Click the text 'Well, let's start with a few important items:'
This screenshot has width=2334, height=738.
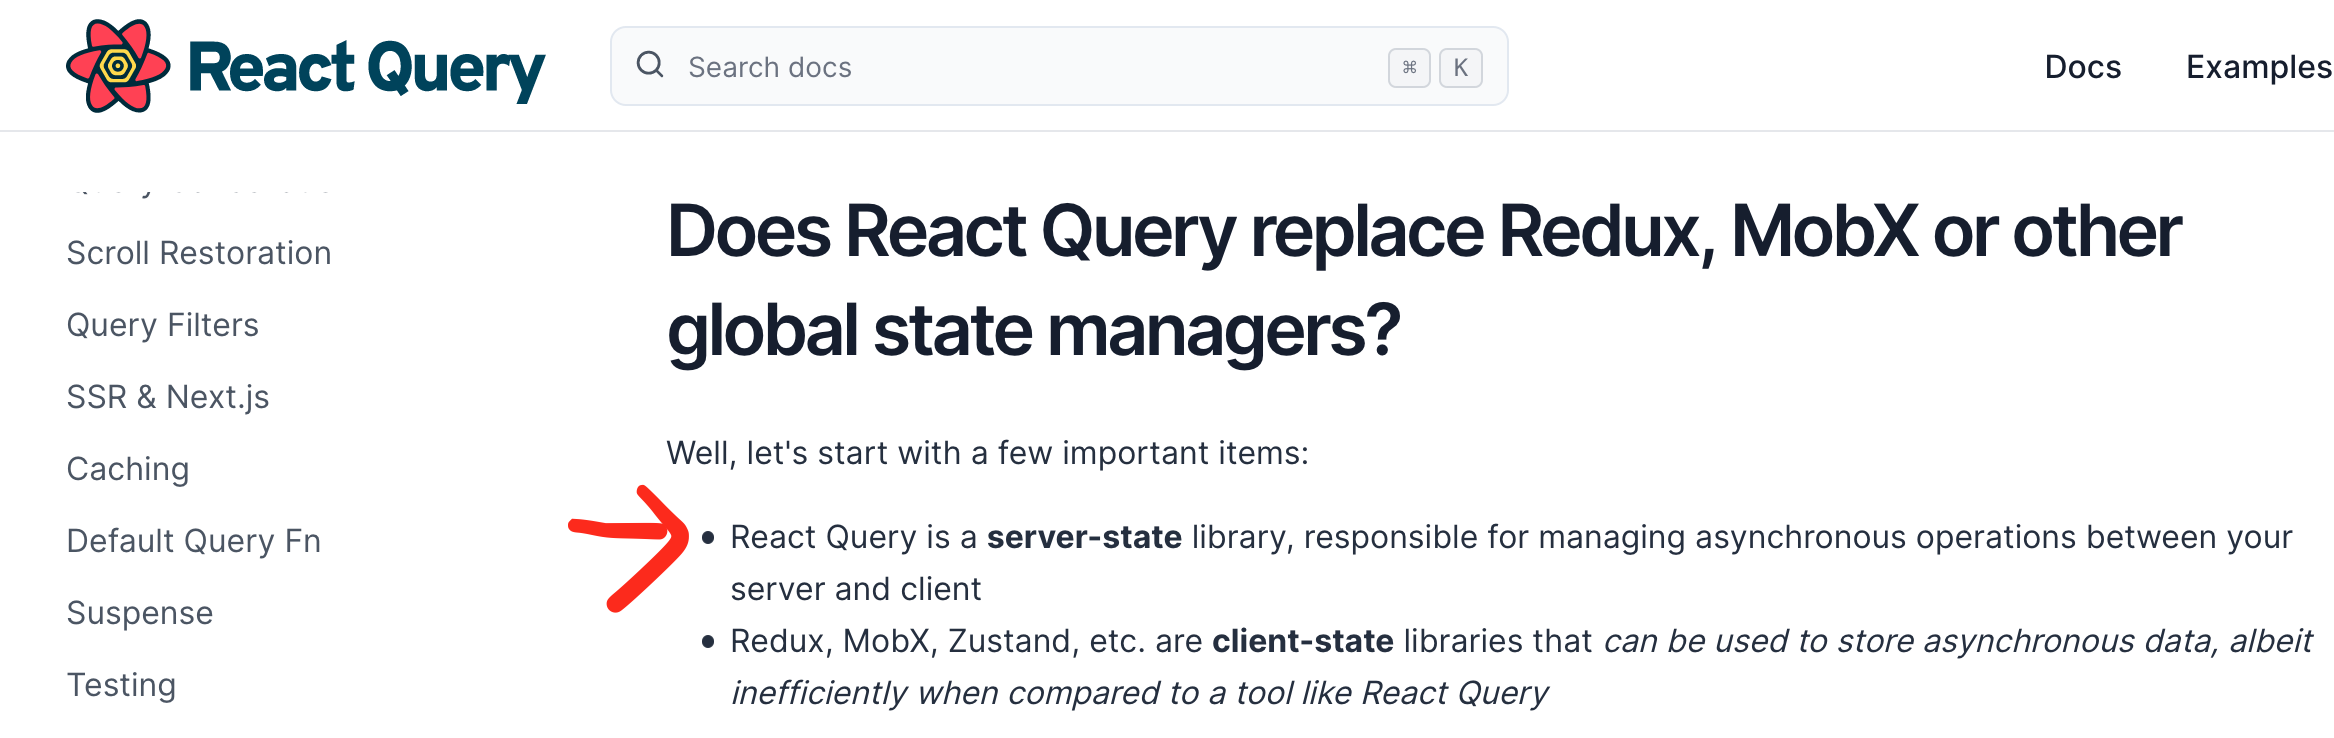click(x=988, y=453)
